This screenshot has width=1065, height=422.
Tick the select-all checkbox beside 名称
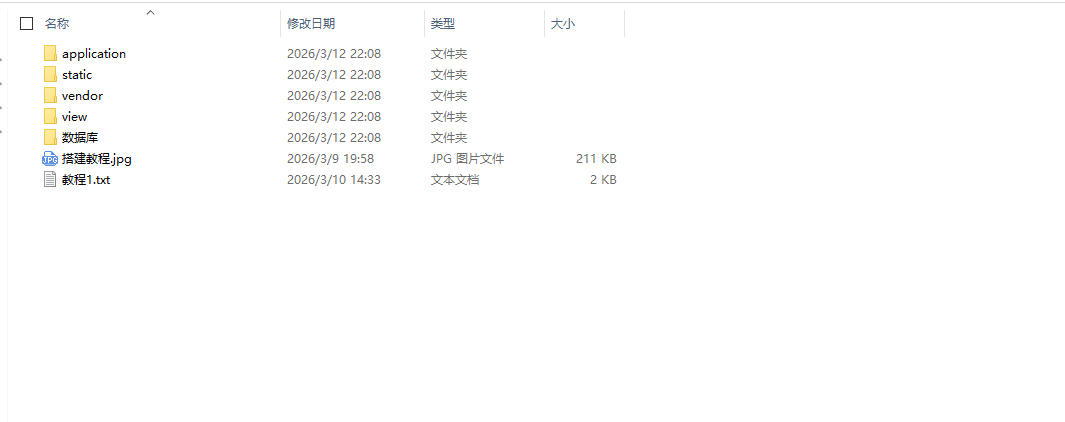(26, 24)
